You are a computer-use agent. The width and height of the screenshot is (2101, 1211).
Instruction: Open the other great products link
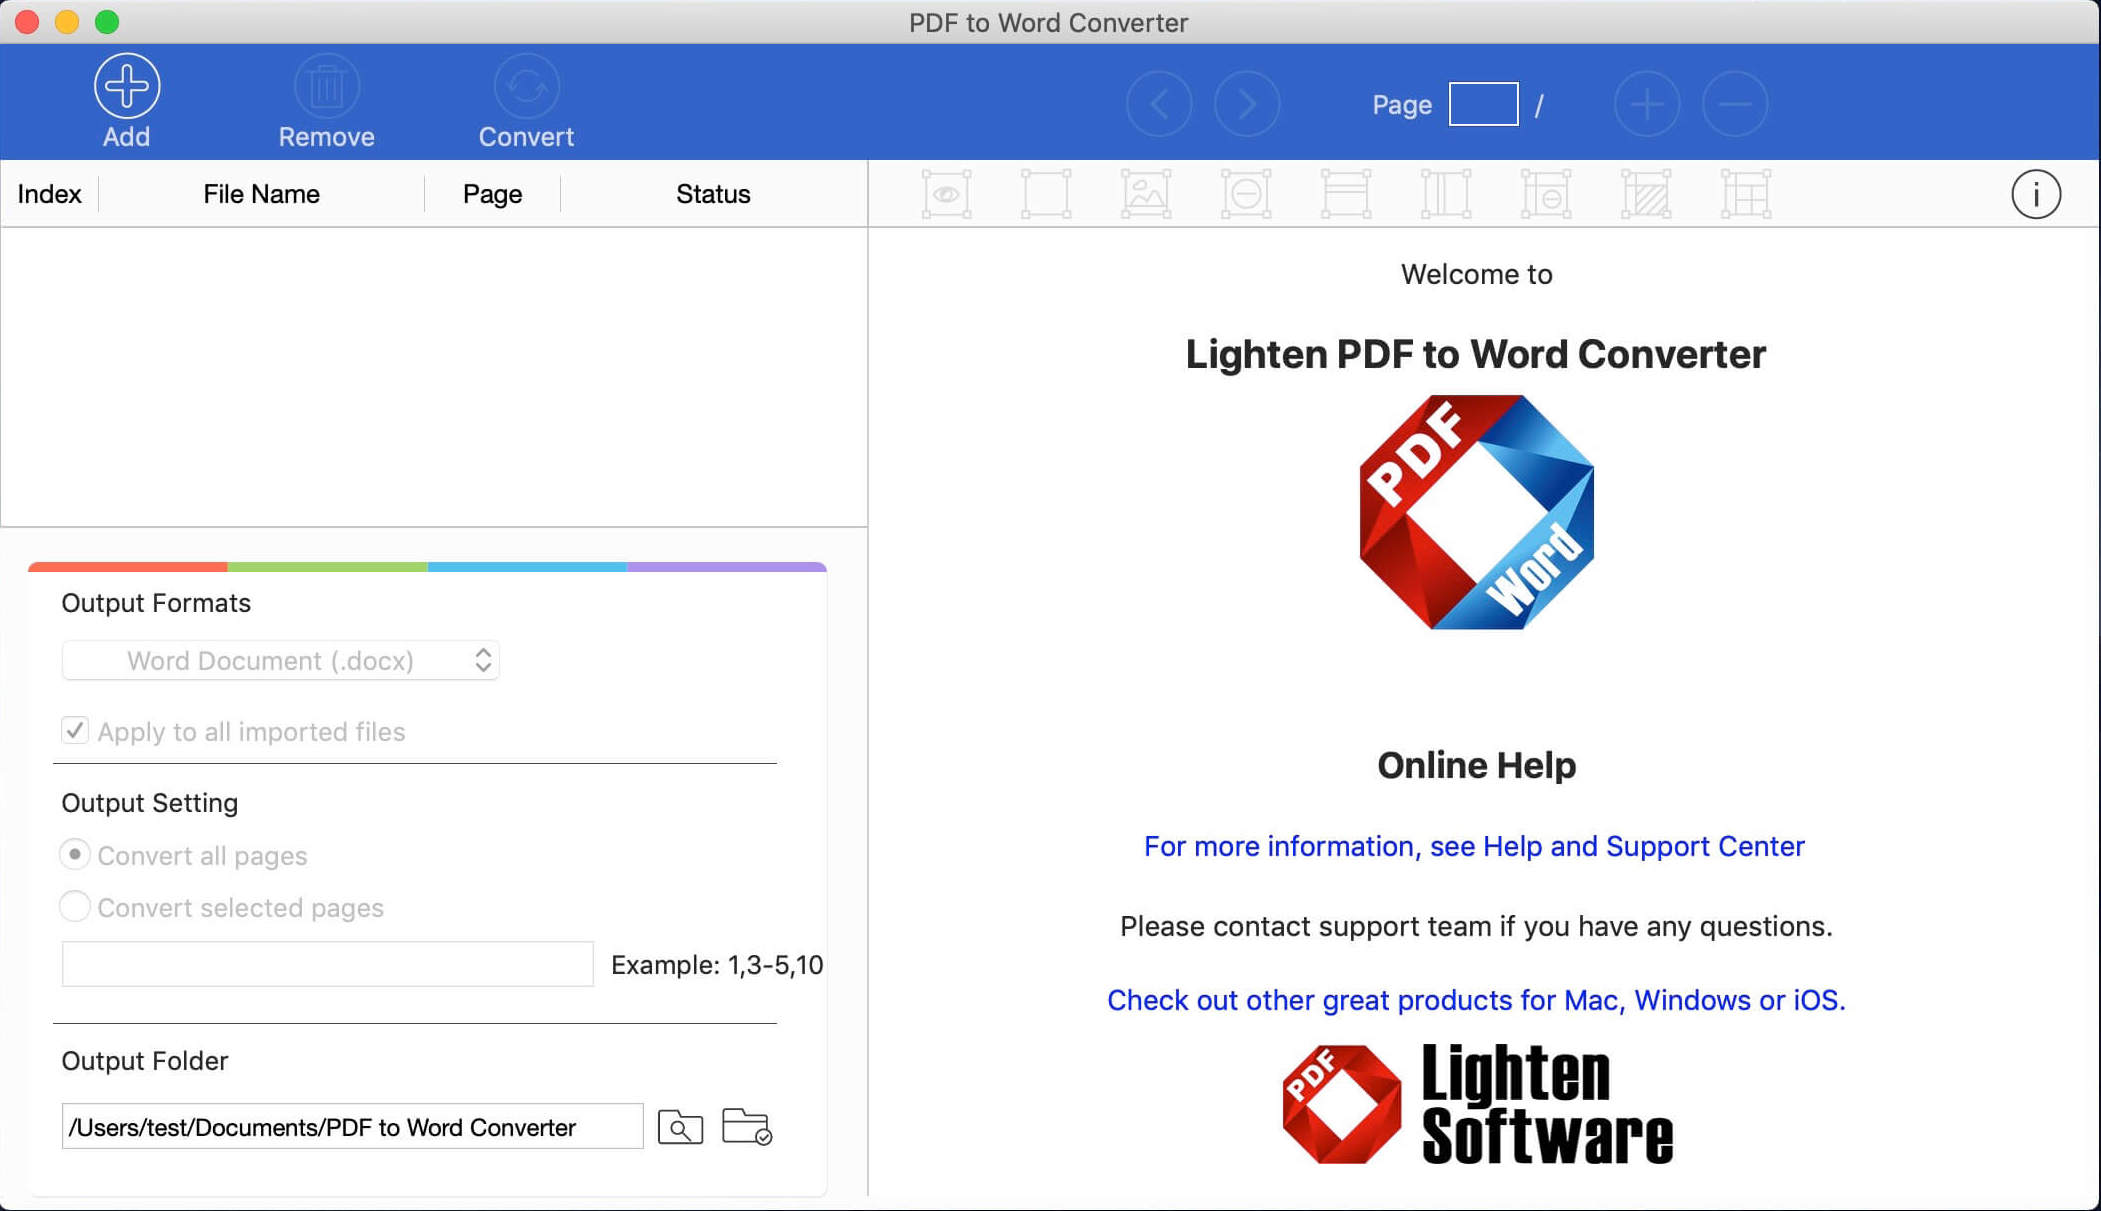(x=1476, y=1000)
